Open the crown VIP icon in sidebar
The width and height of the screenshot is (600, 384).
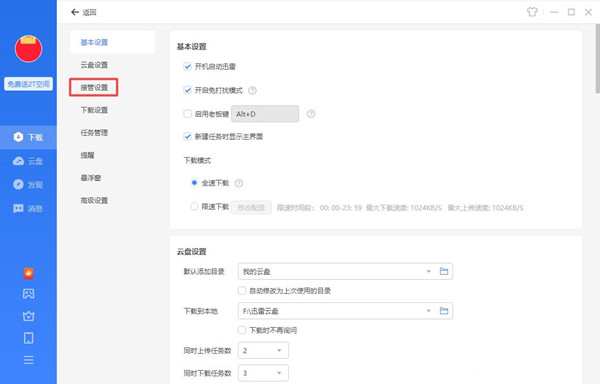(28, 316)
